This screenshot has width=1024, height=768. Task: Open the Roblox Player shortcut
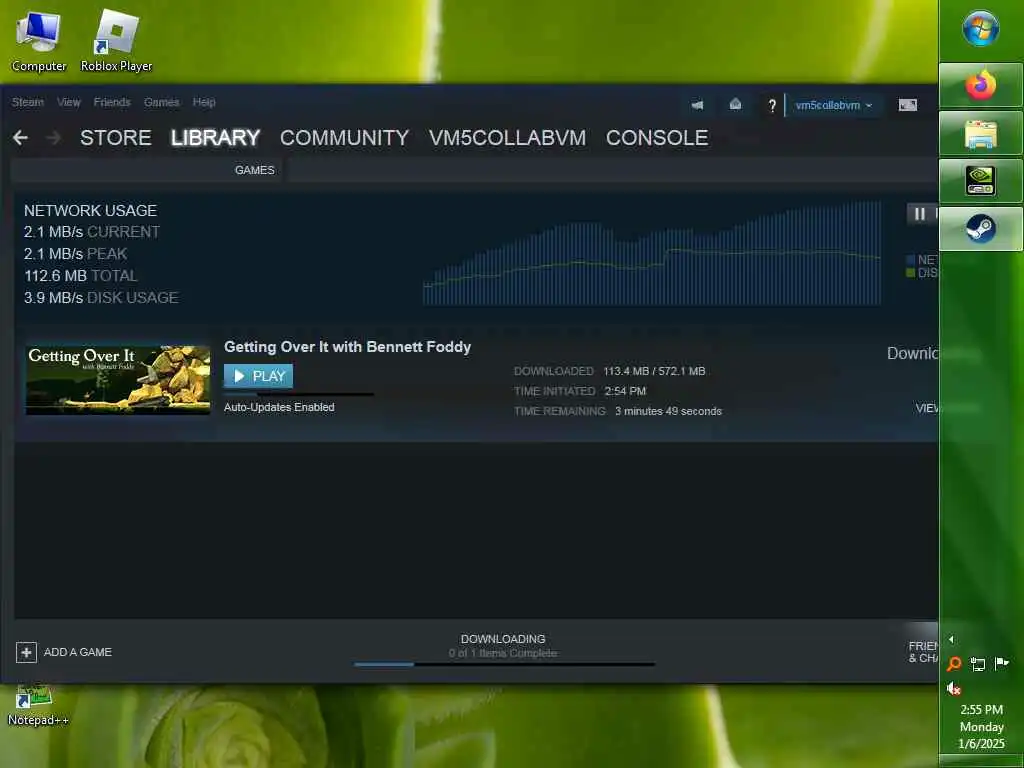click(116, 41)
